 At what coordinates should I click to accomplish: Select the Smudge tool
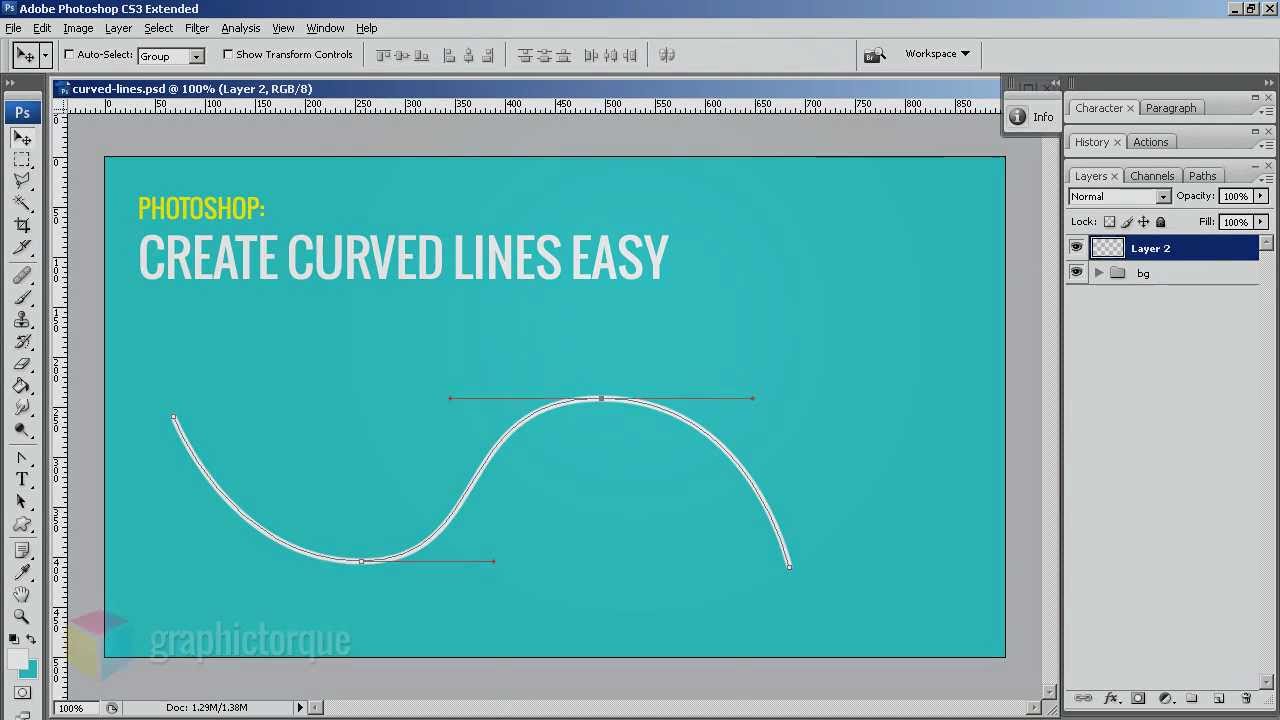point(22,407)
